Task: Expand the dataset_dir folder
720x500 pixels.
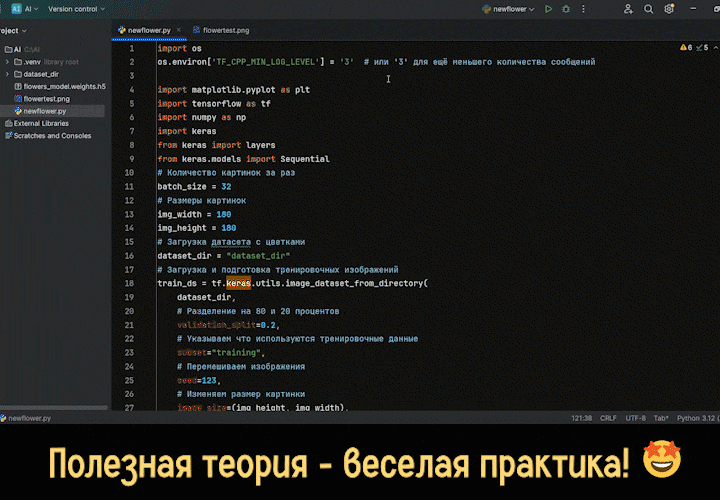Action: click(x=8, y=74)
